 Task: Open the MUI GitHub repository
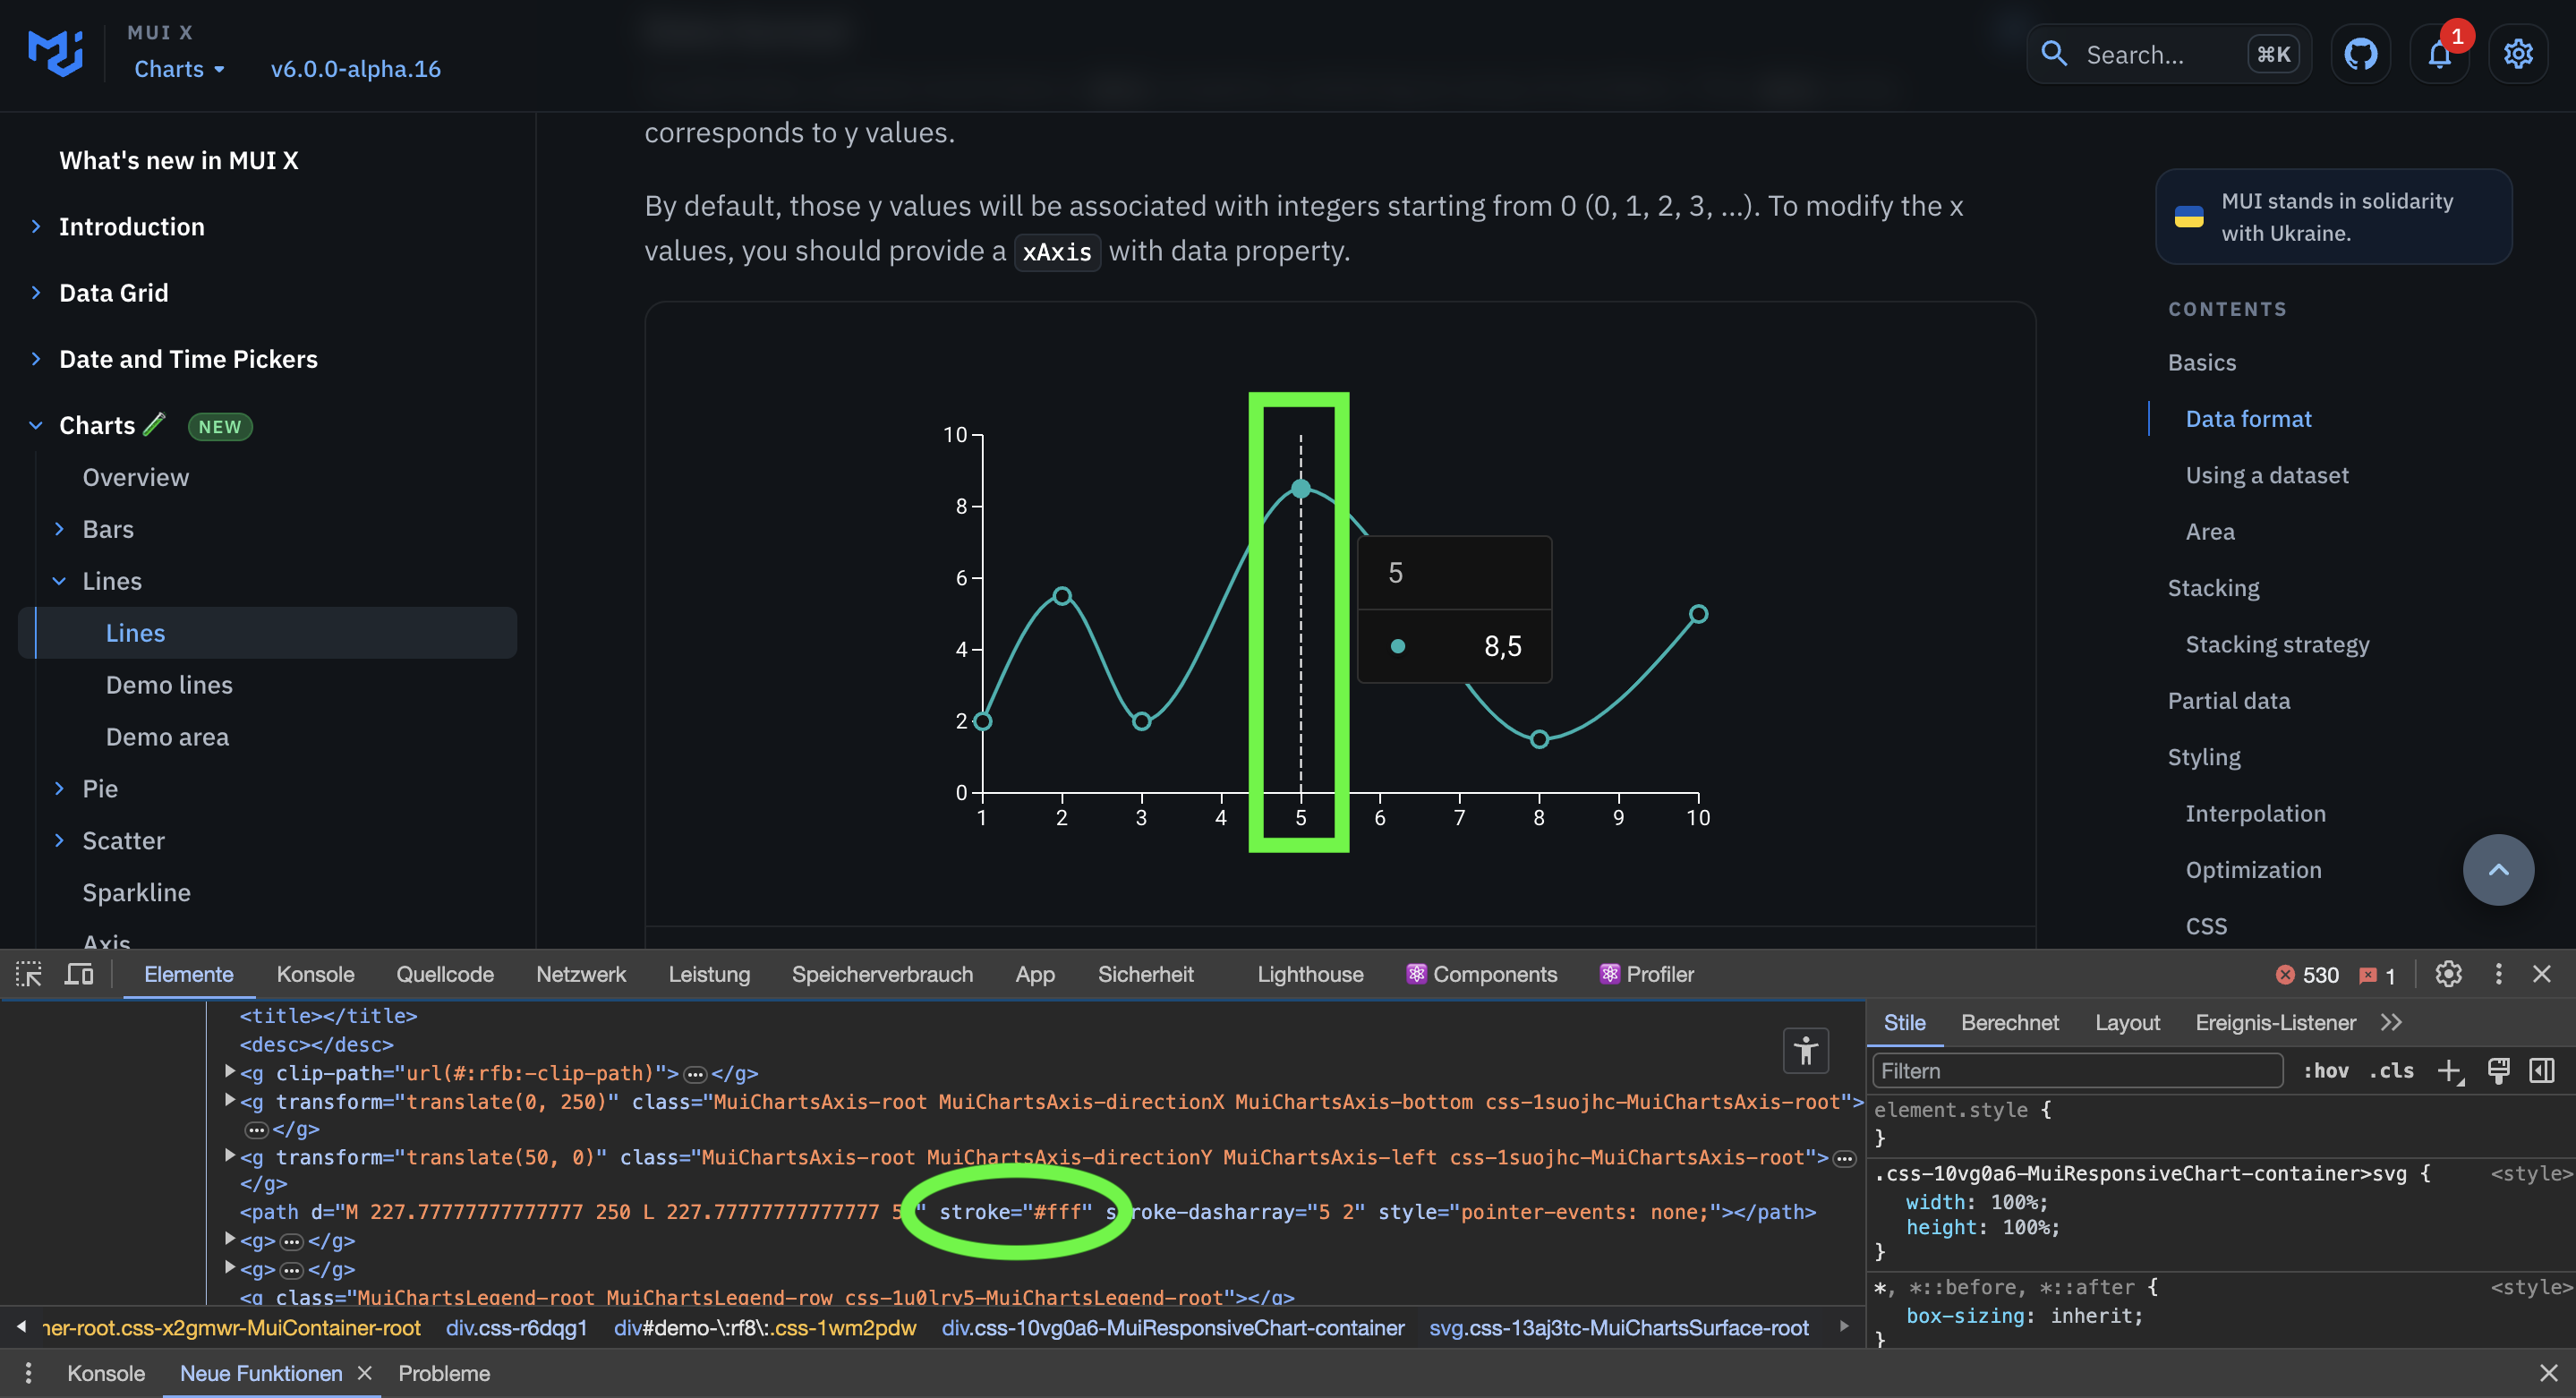(2361, 54)
